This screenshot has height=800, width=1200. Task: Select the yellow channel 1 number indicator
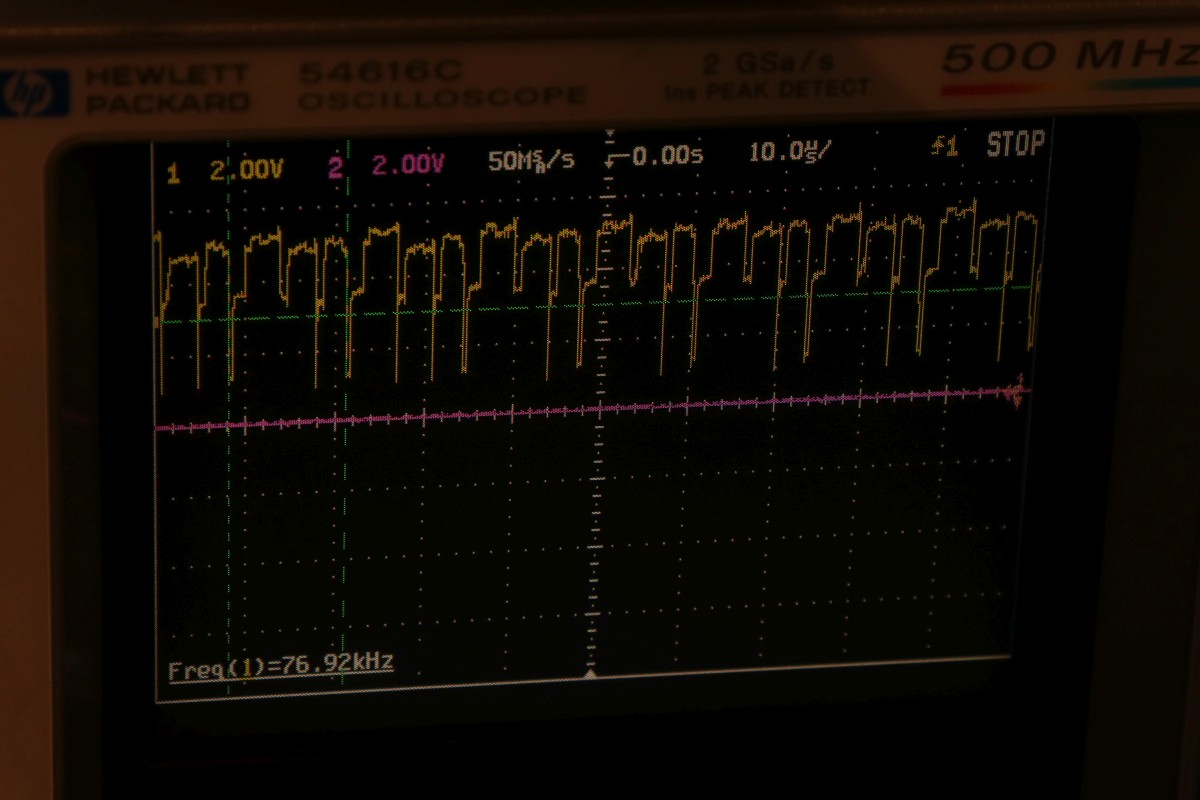click(174, 174)
